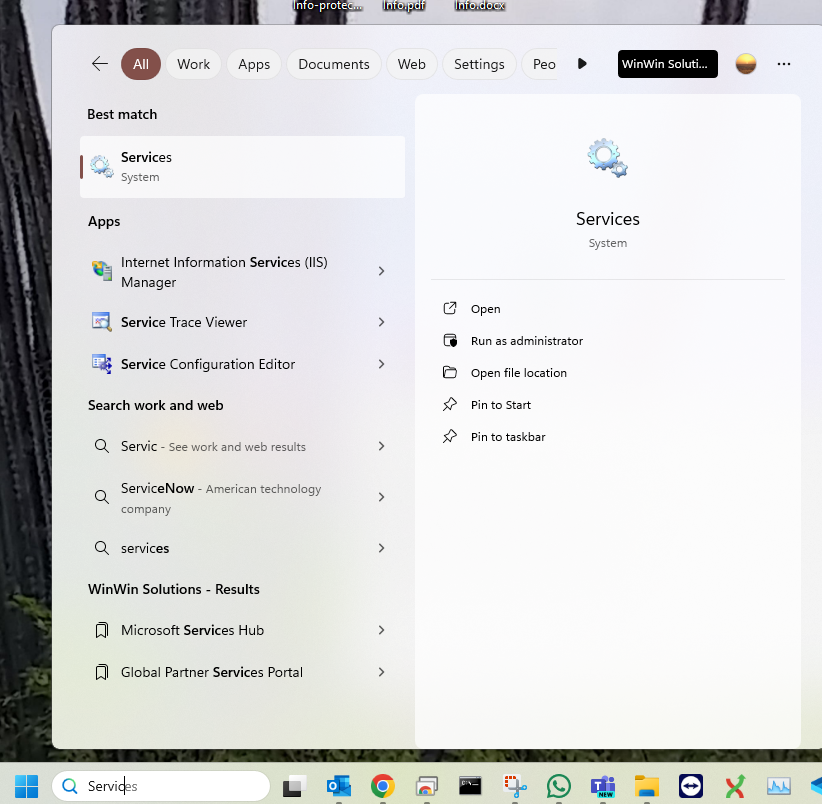Open the performance monitor graph taskbar icon
822x804 pixels.
tap(779, 786)
